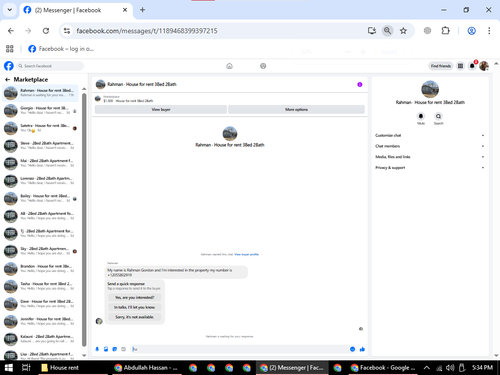Open the Chrome extensions puzzle icon
Viewport: 500px width, 375px height.
(445, 31)
